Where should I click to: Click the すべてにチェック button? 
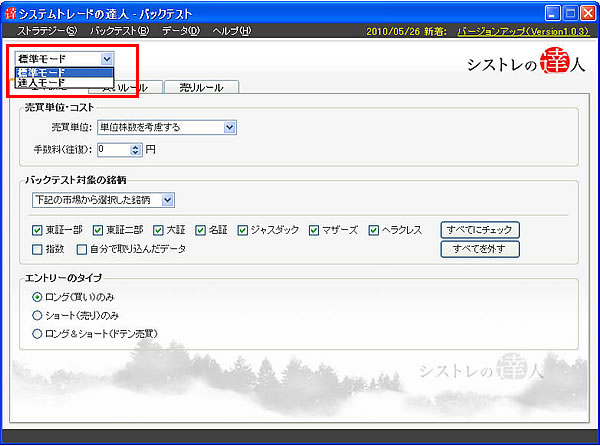click(480, 230)
